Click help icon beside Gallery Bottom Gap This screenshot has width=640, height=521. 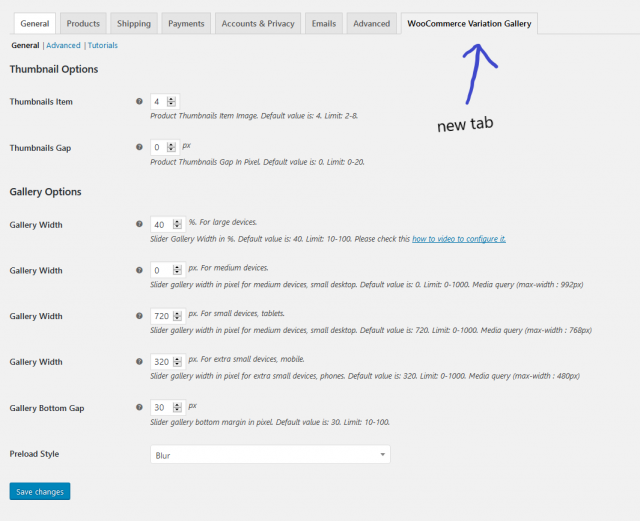tap(139, 408)
